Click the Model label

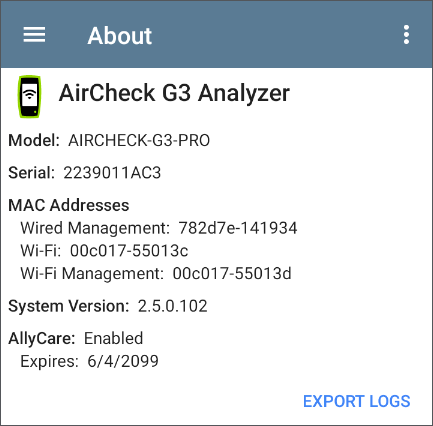34,140
